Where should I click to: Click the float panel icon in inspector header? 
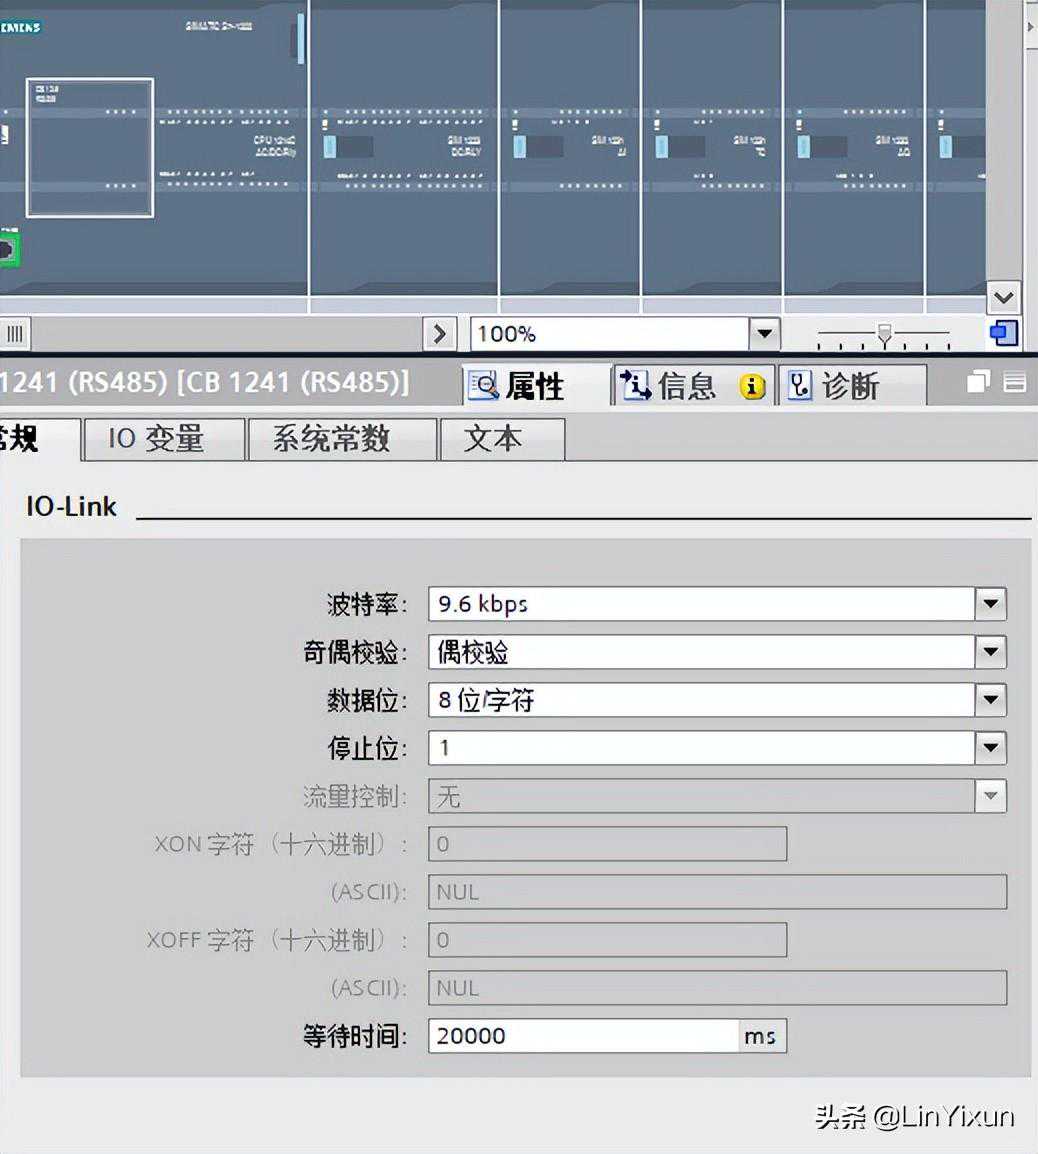point(979,382)
